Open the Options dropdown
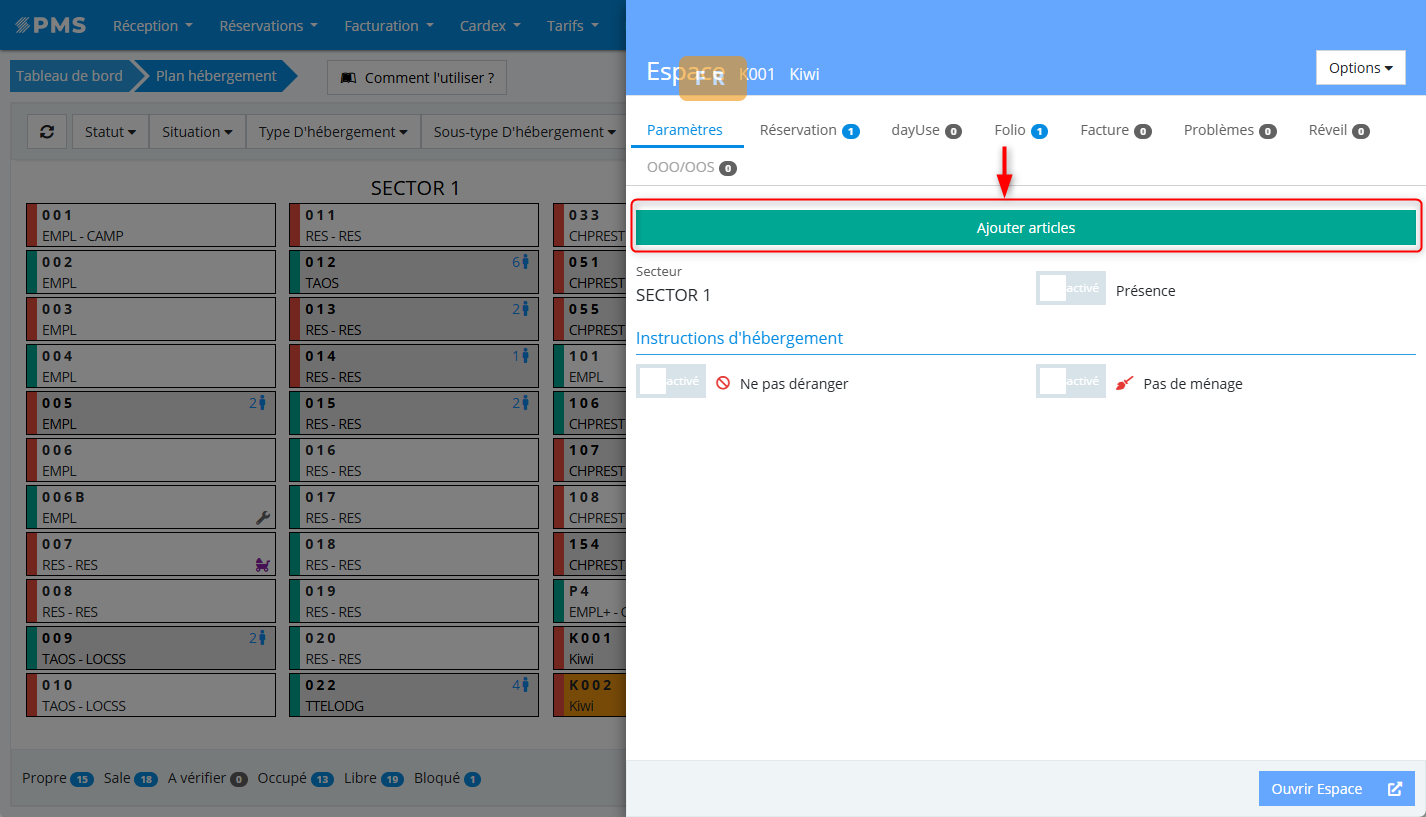 (x=1360, y=68)
